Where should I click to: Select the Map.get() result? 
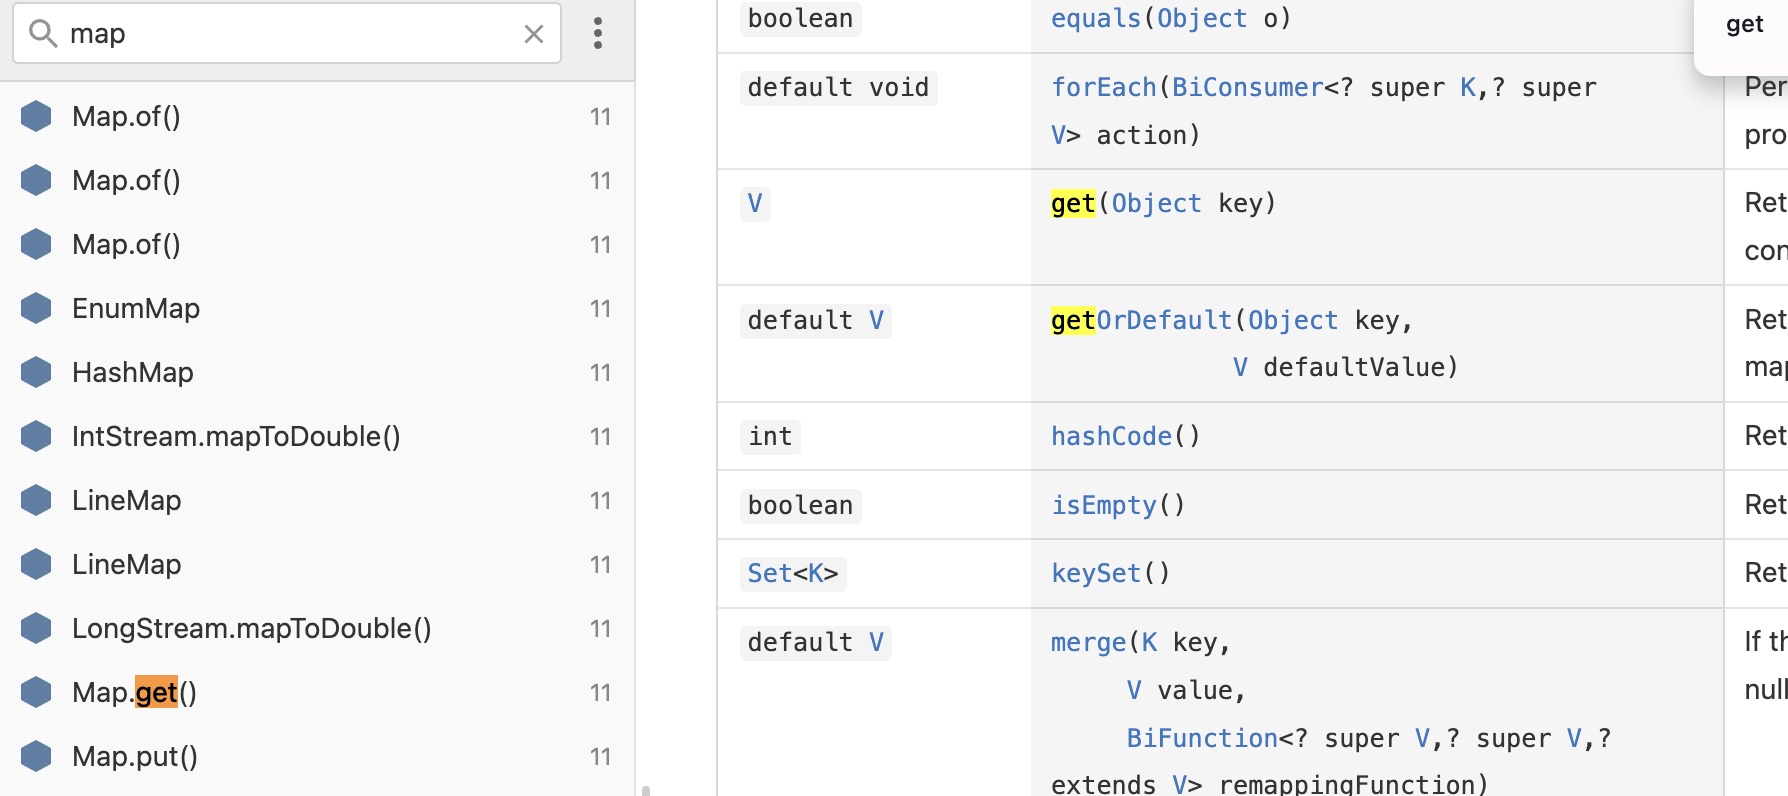coord(317,692)
